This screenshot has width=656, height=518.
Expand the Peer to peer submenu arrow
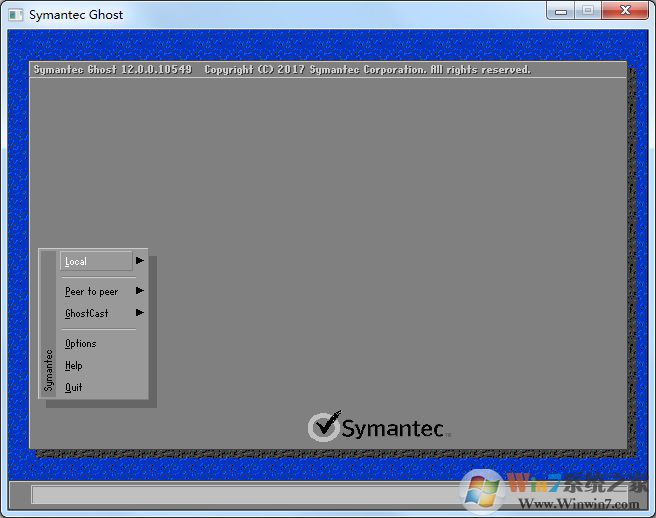[140, 291]
